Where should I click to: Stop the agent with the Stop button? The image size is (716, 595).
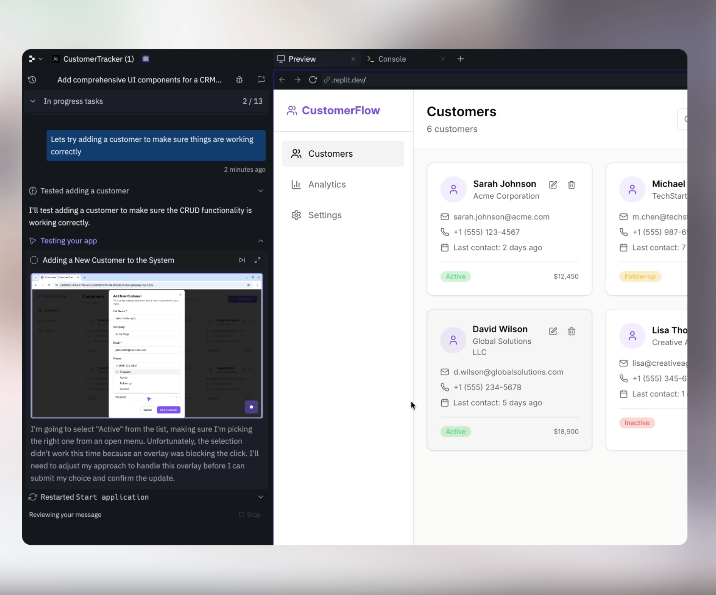tap(250, 515)
